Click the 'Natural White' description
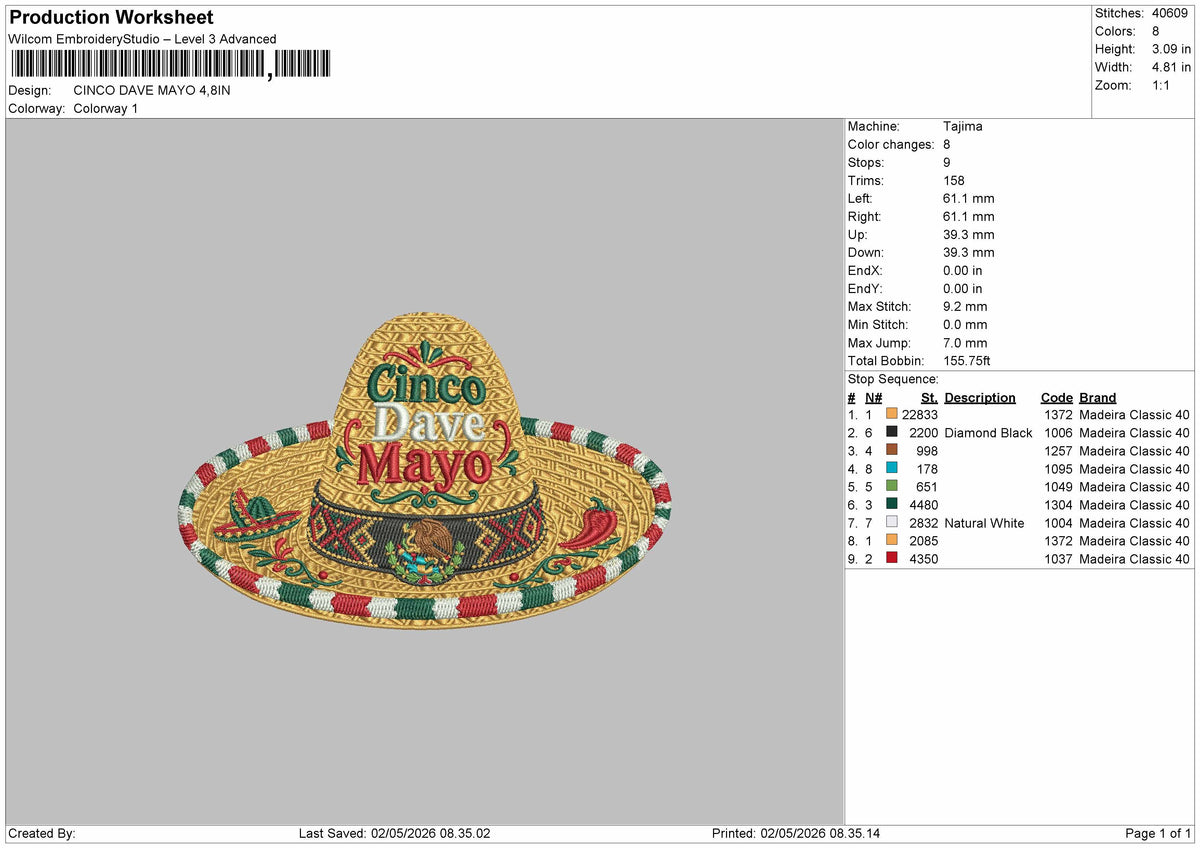This screenshot has height=848, width=1200. (984, 522)
